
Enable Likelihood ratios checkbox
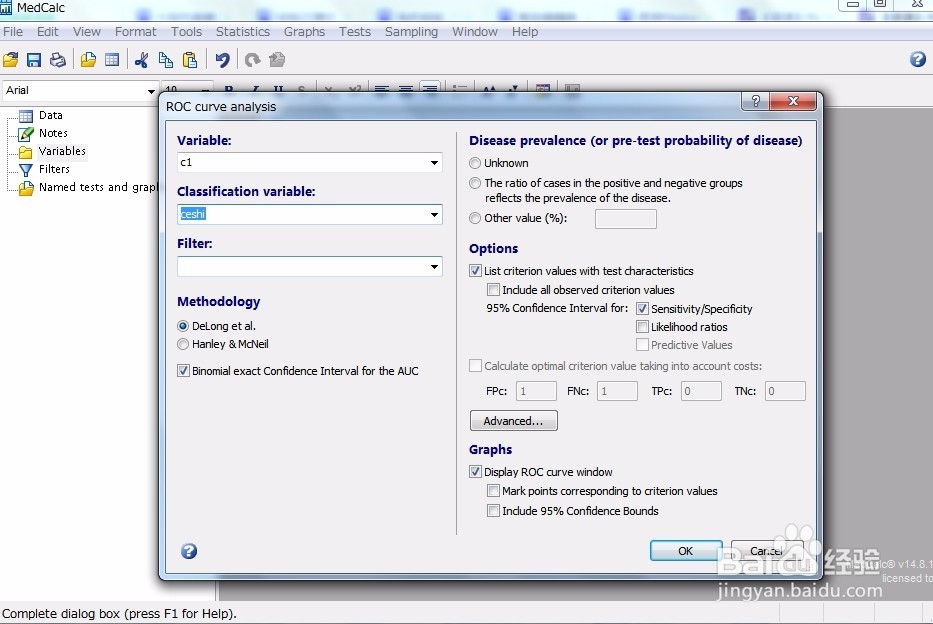tap(642, 327)
